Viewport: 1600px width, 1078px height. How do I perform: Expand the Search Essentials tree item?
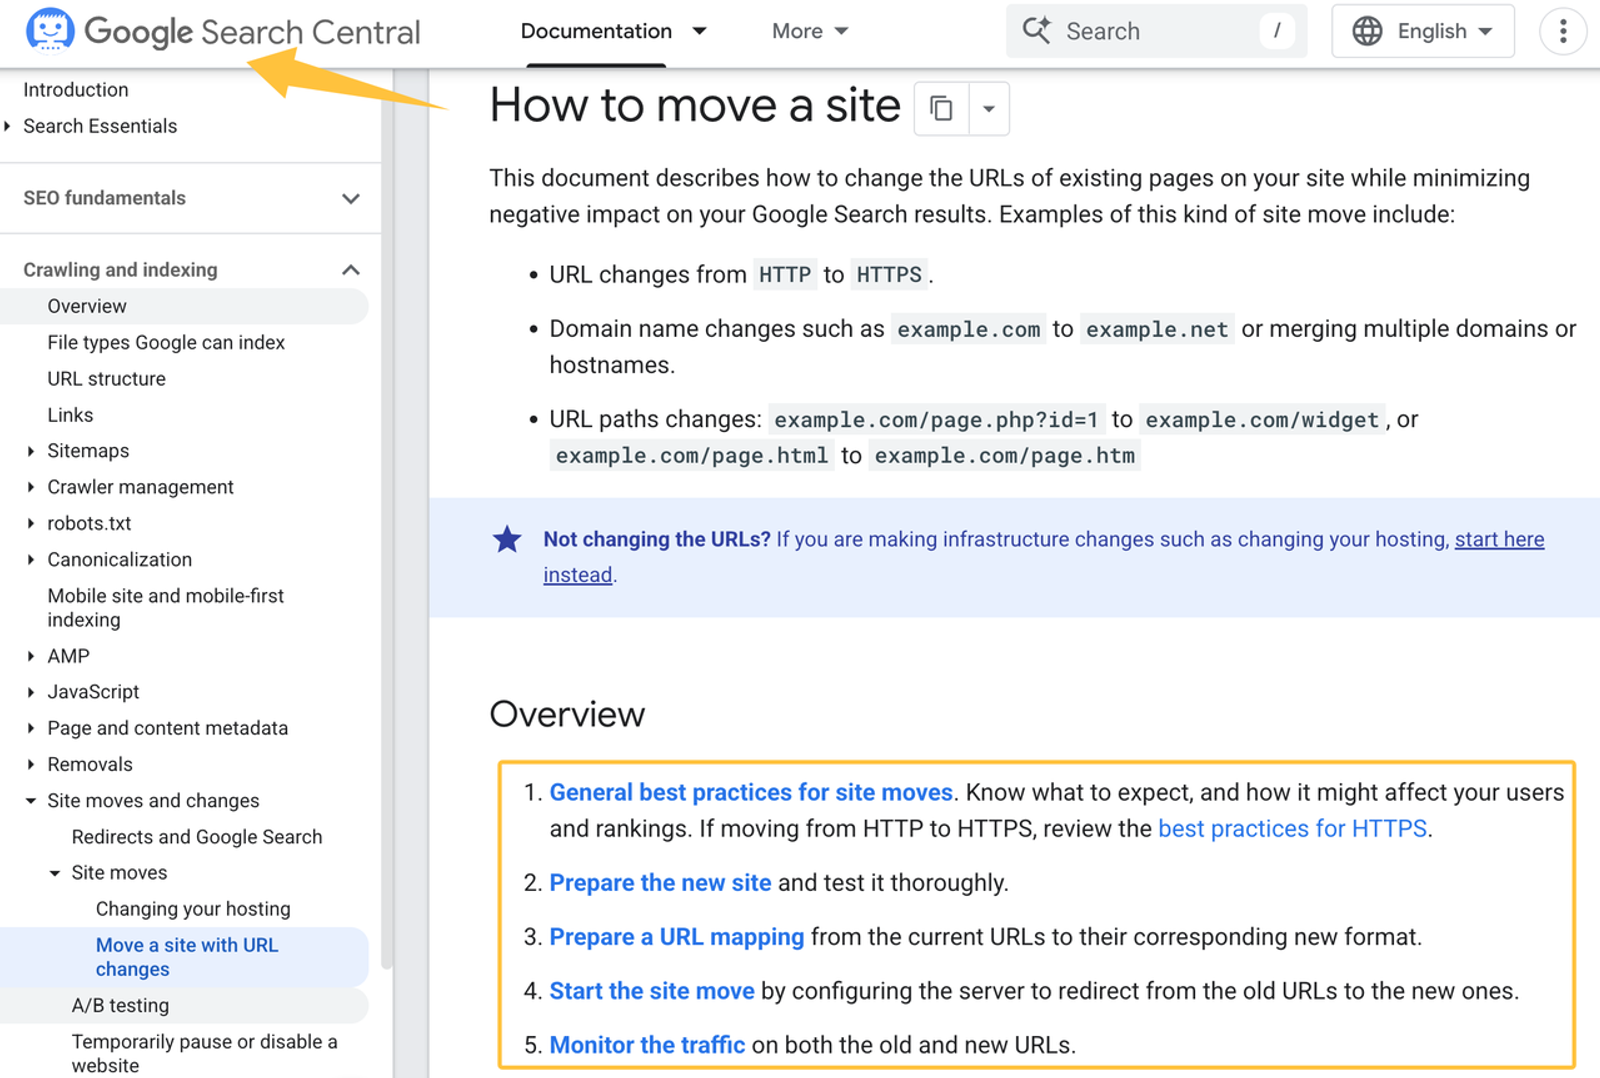[x=8, y=126]
